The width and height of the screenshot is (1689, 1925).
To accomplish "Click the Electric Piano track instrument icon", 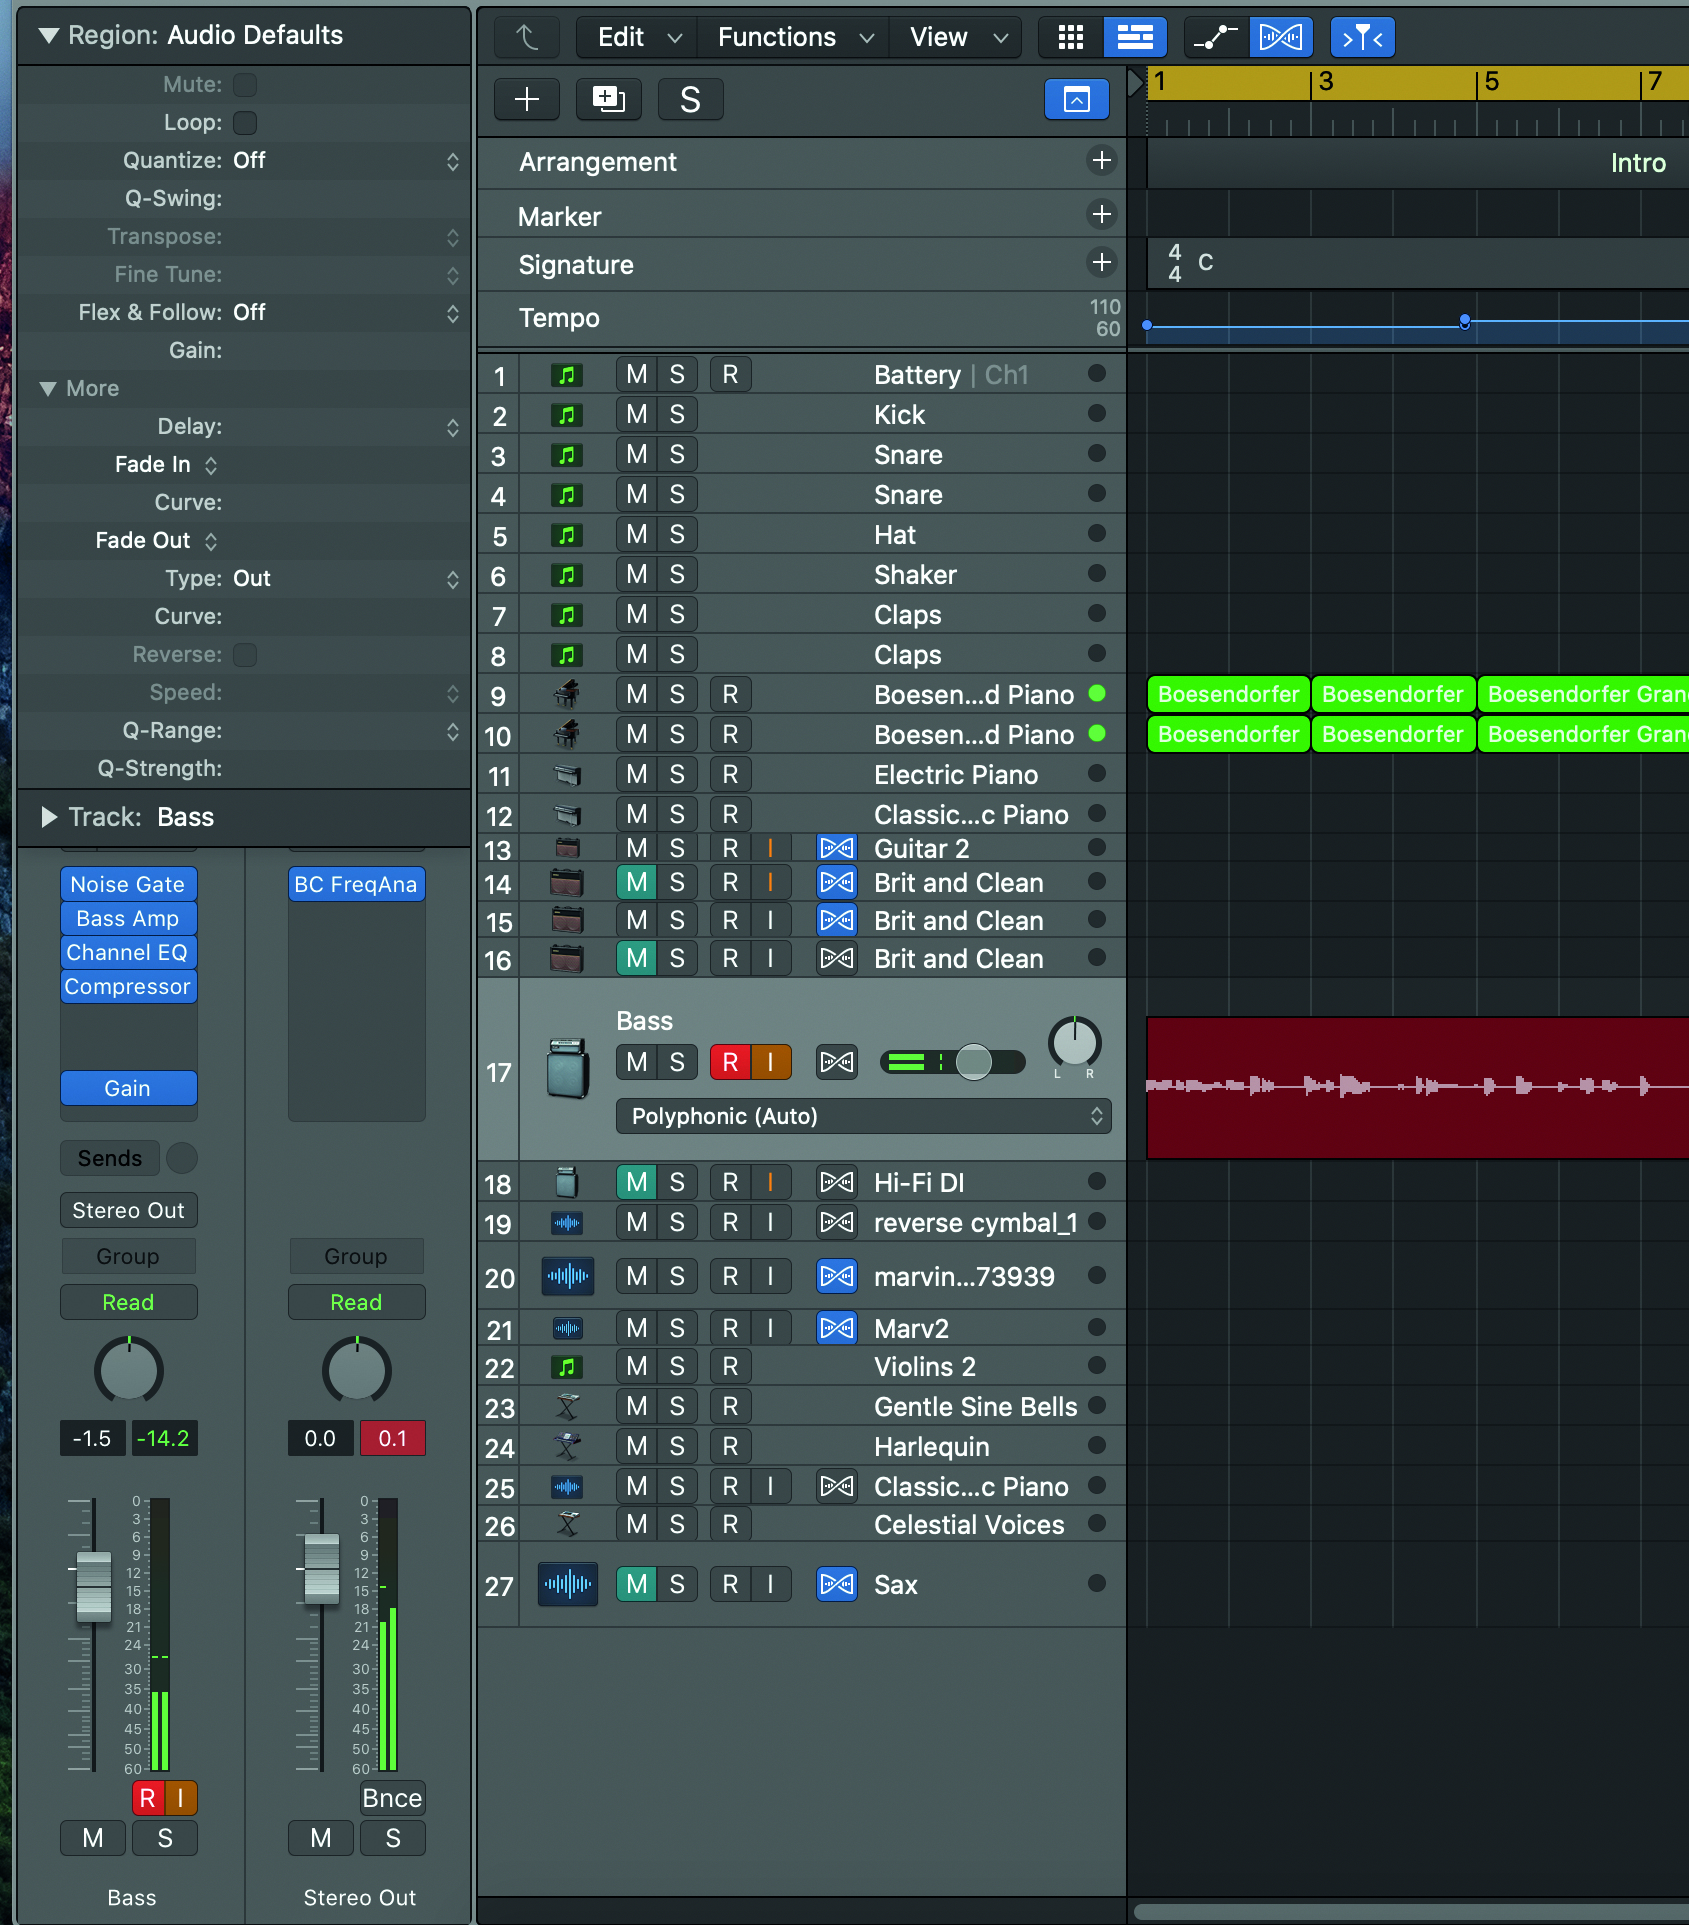I will pos(567,774).
